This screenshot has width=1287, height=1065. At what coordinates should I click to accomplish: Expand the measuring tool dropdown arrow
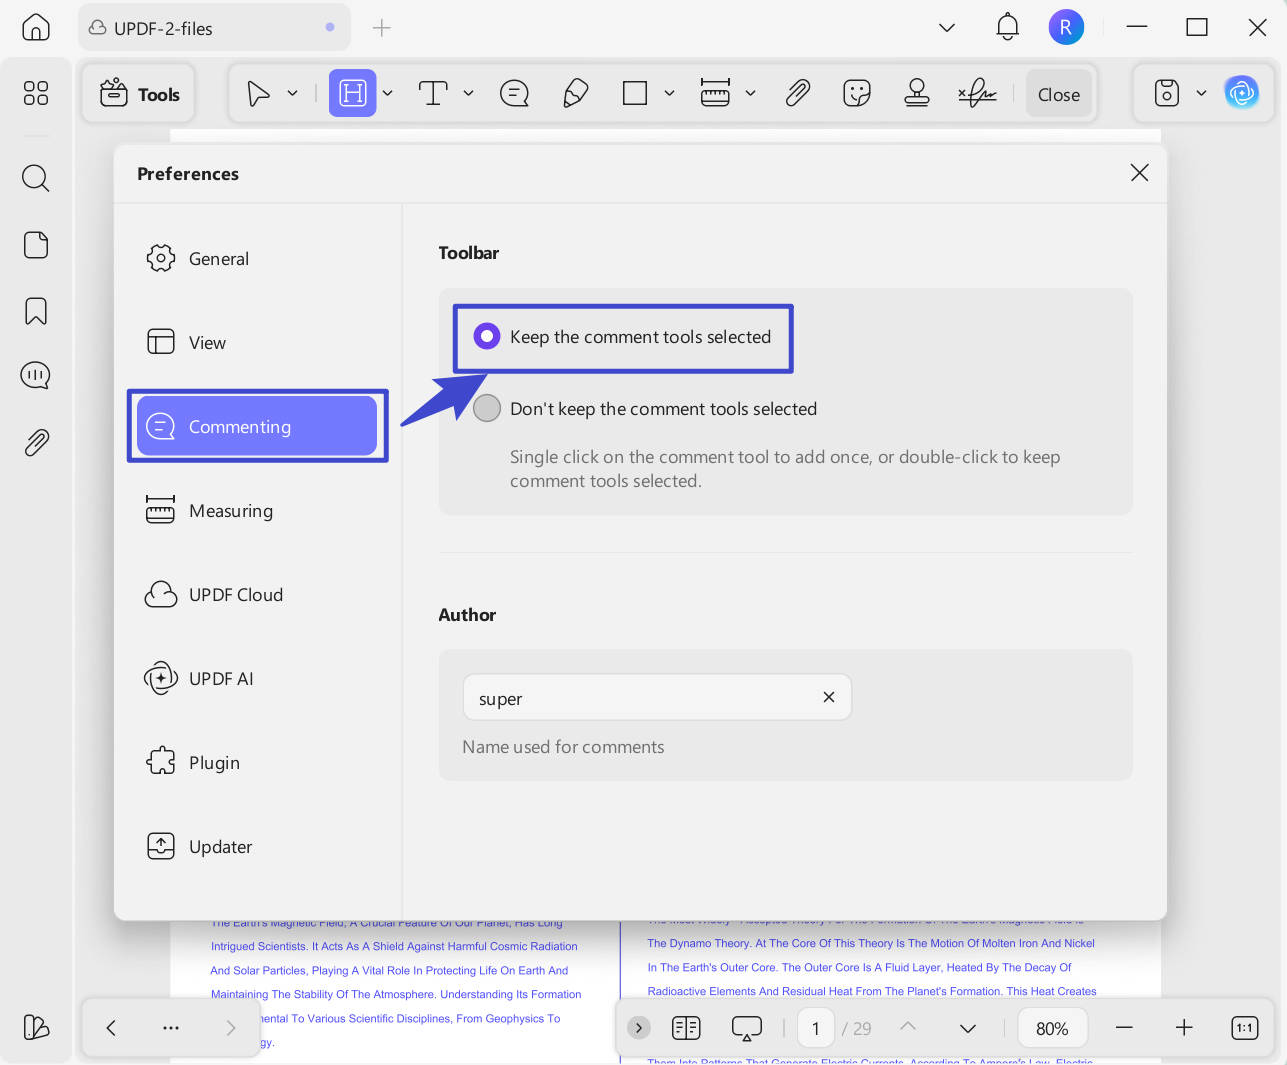(x=750, y=93)
